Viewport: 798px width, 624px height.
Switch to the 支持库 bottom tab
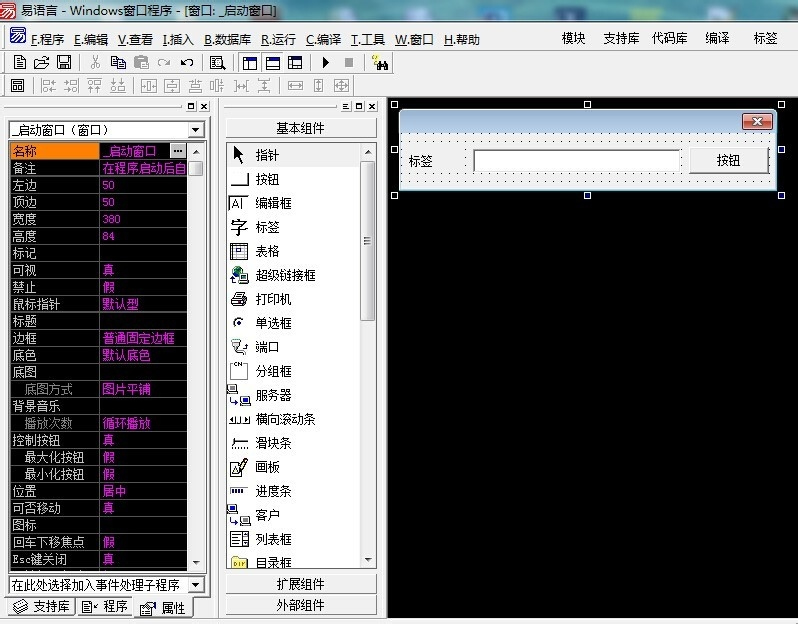[x=42, y=606]
